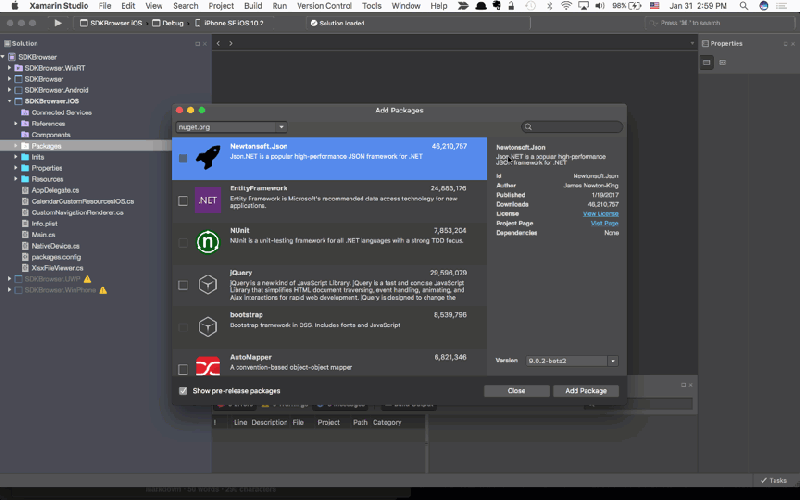Image resolution: width=800 pixels, height=500 pixels.
Task: Open the View License link
Action: pyautogui.click(x=601, y=214)
